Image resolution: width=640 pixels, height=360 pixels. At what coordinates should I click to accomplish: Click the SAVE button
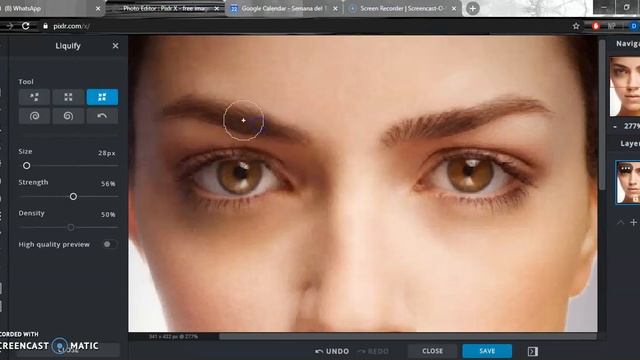(487, 351)
